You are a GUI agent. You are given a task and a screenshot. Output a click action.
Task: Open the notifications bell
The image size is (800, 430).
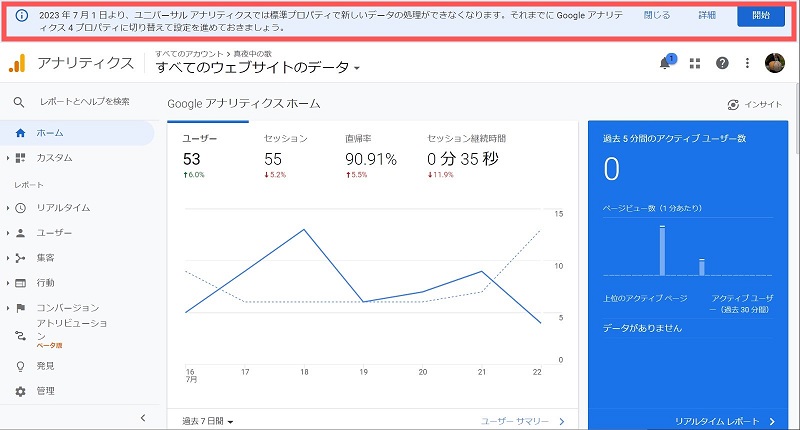coord(665,63)
